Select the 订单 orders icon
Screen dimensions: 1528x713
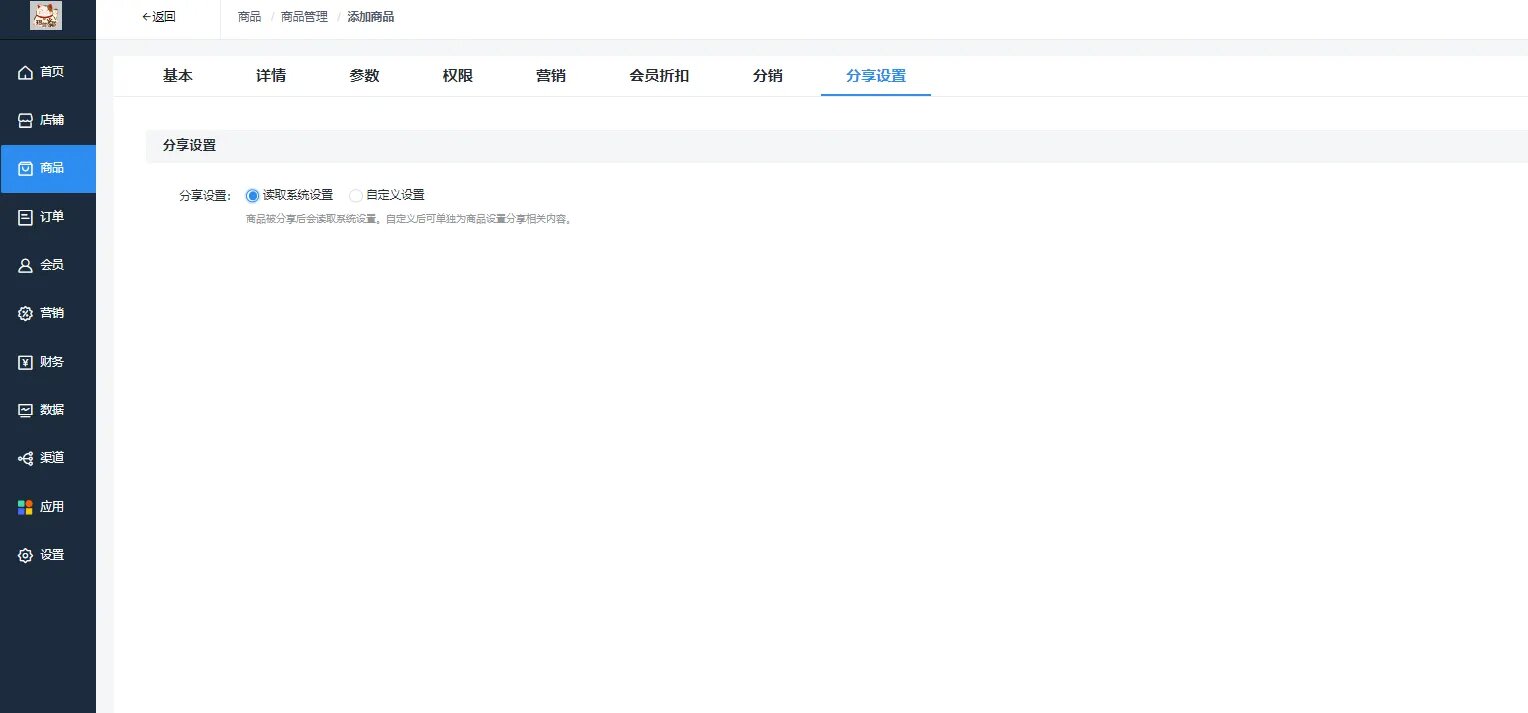pos(26,217)
